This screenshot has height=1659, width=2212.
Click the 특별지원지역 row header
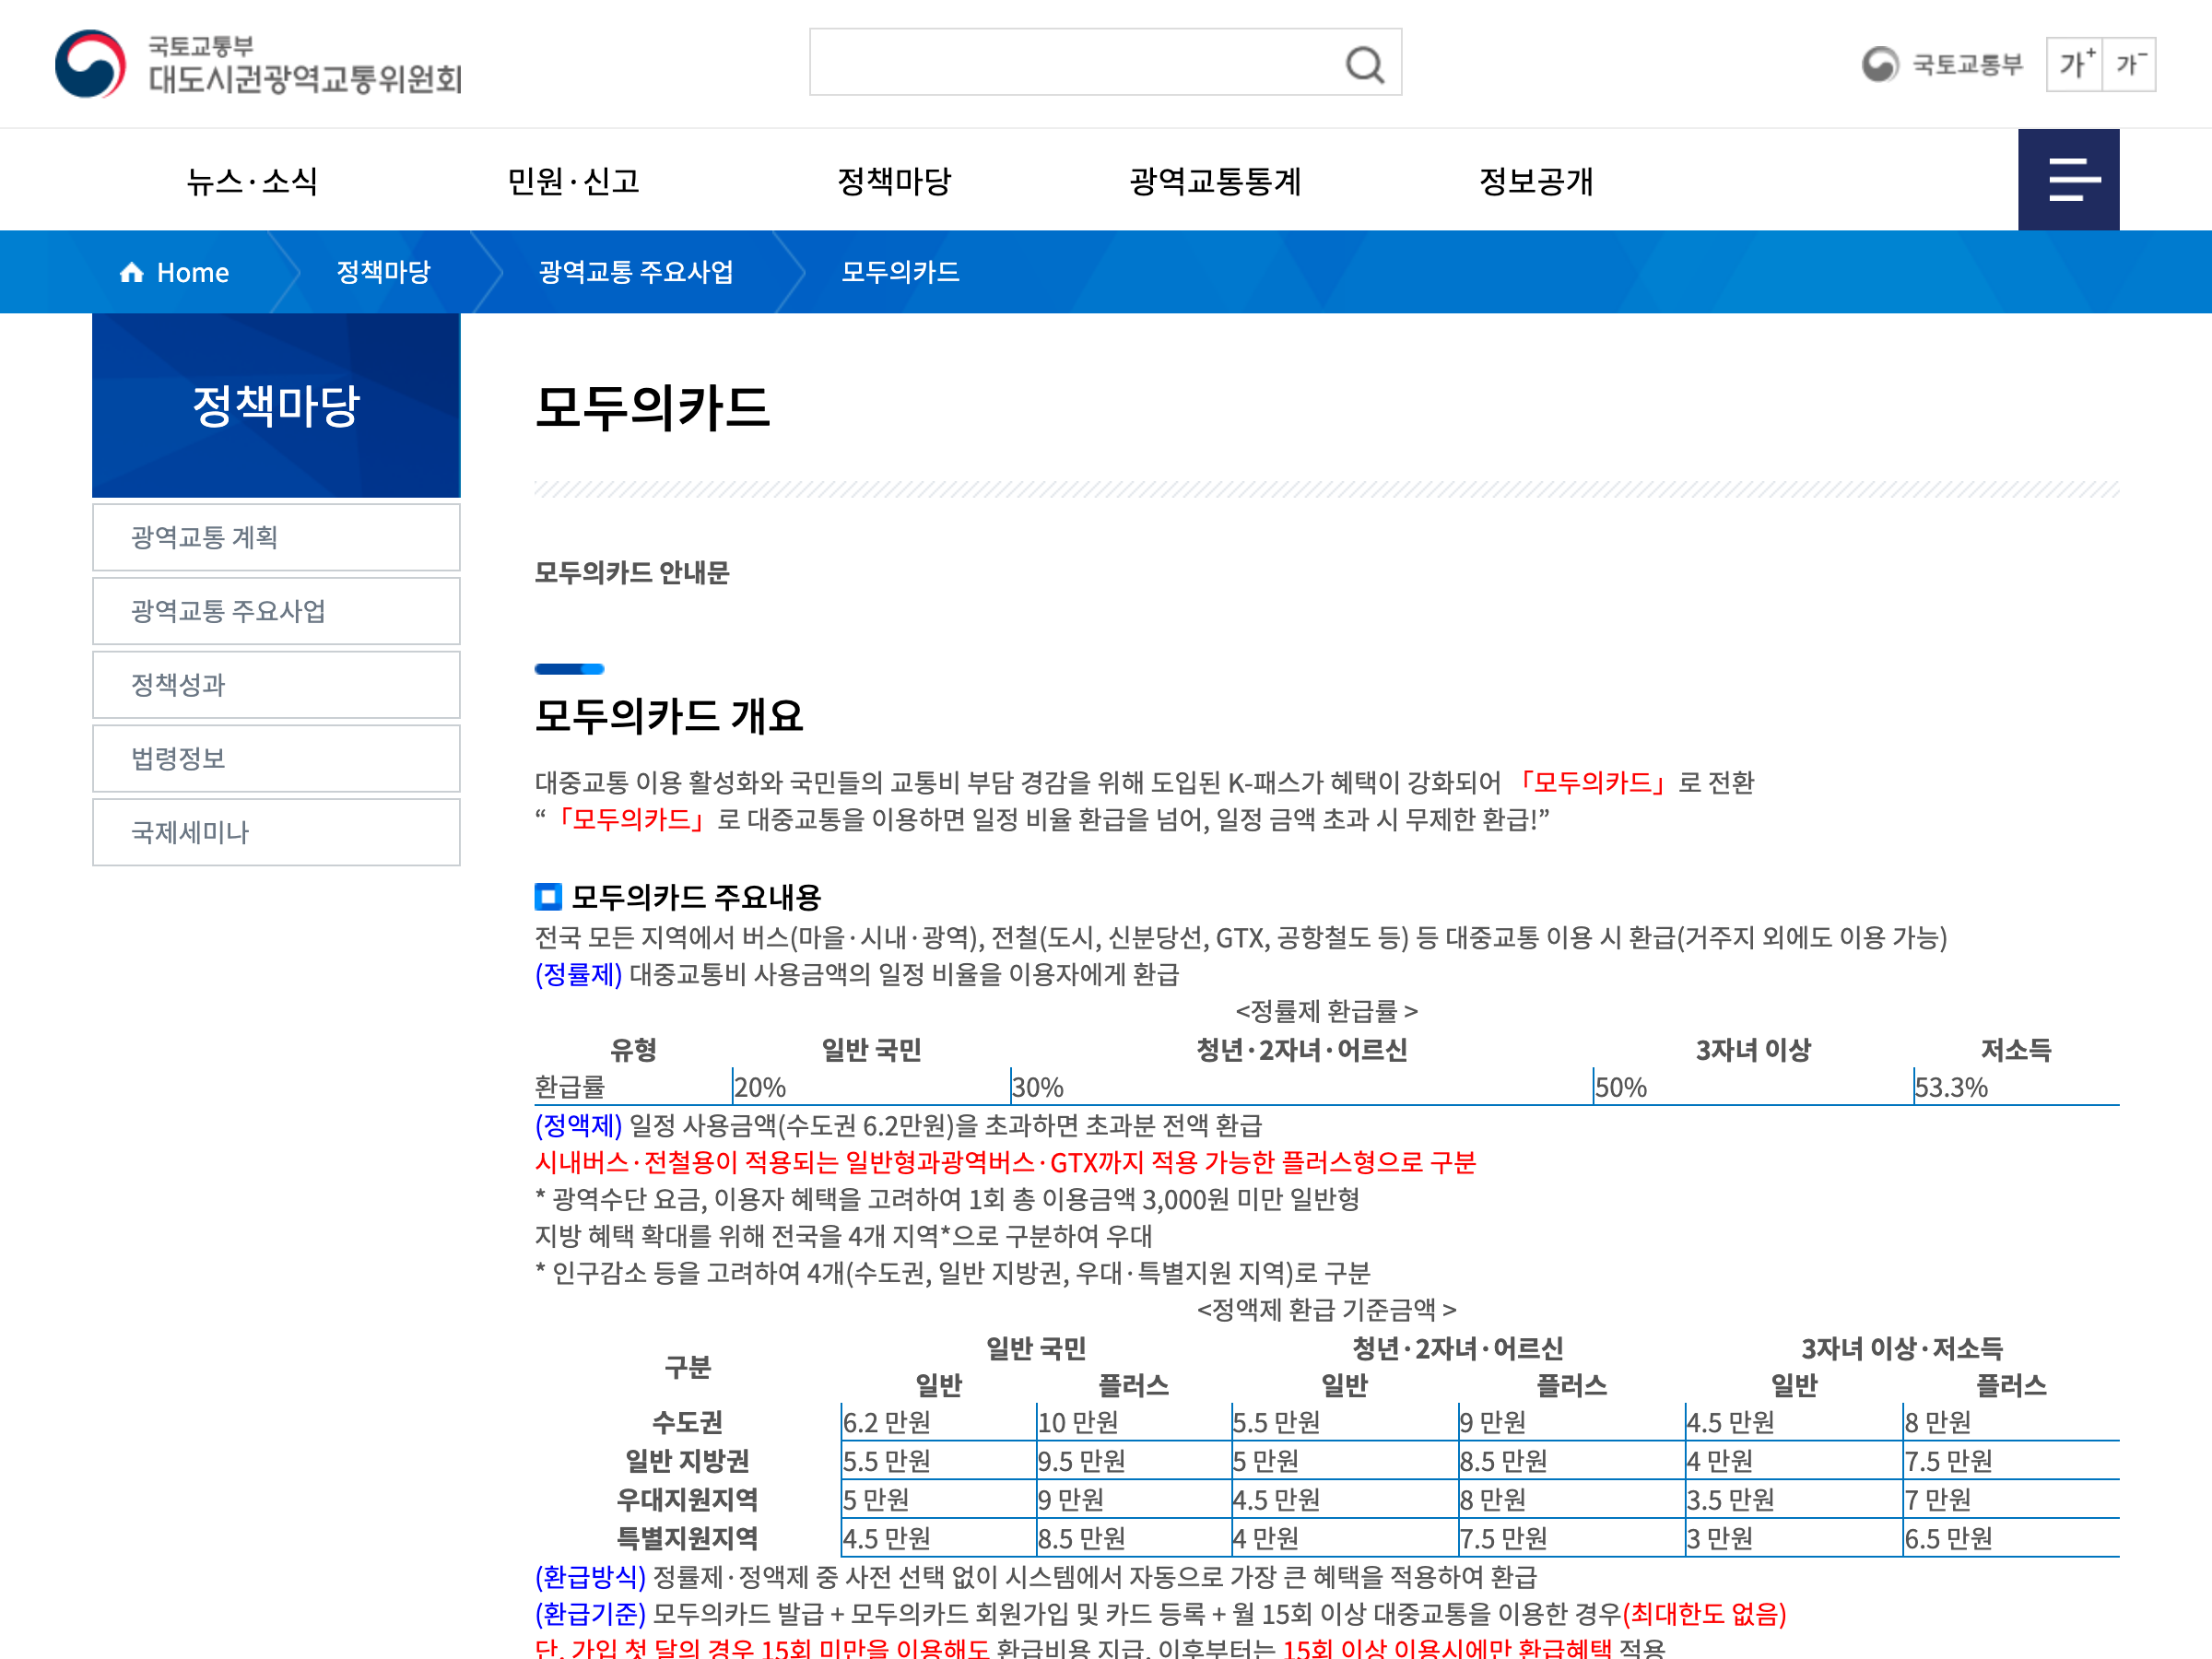tap(687, 1538)
